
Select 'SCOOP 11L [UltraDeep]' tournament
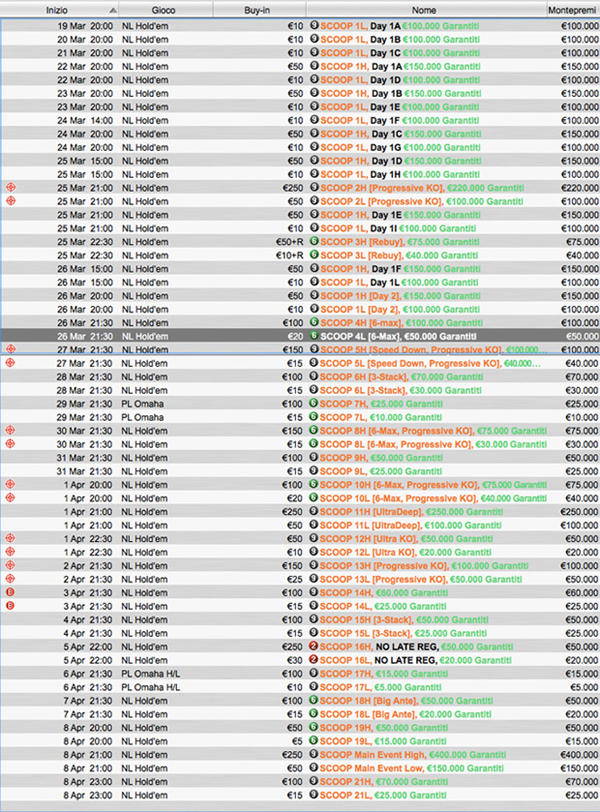[x=411, y=525]
